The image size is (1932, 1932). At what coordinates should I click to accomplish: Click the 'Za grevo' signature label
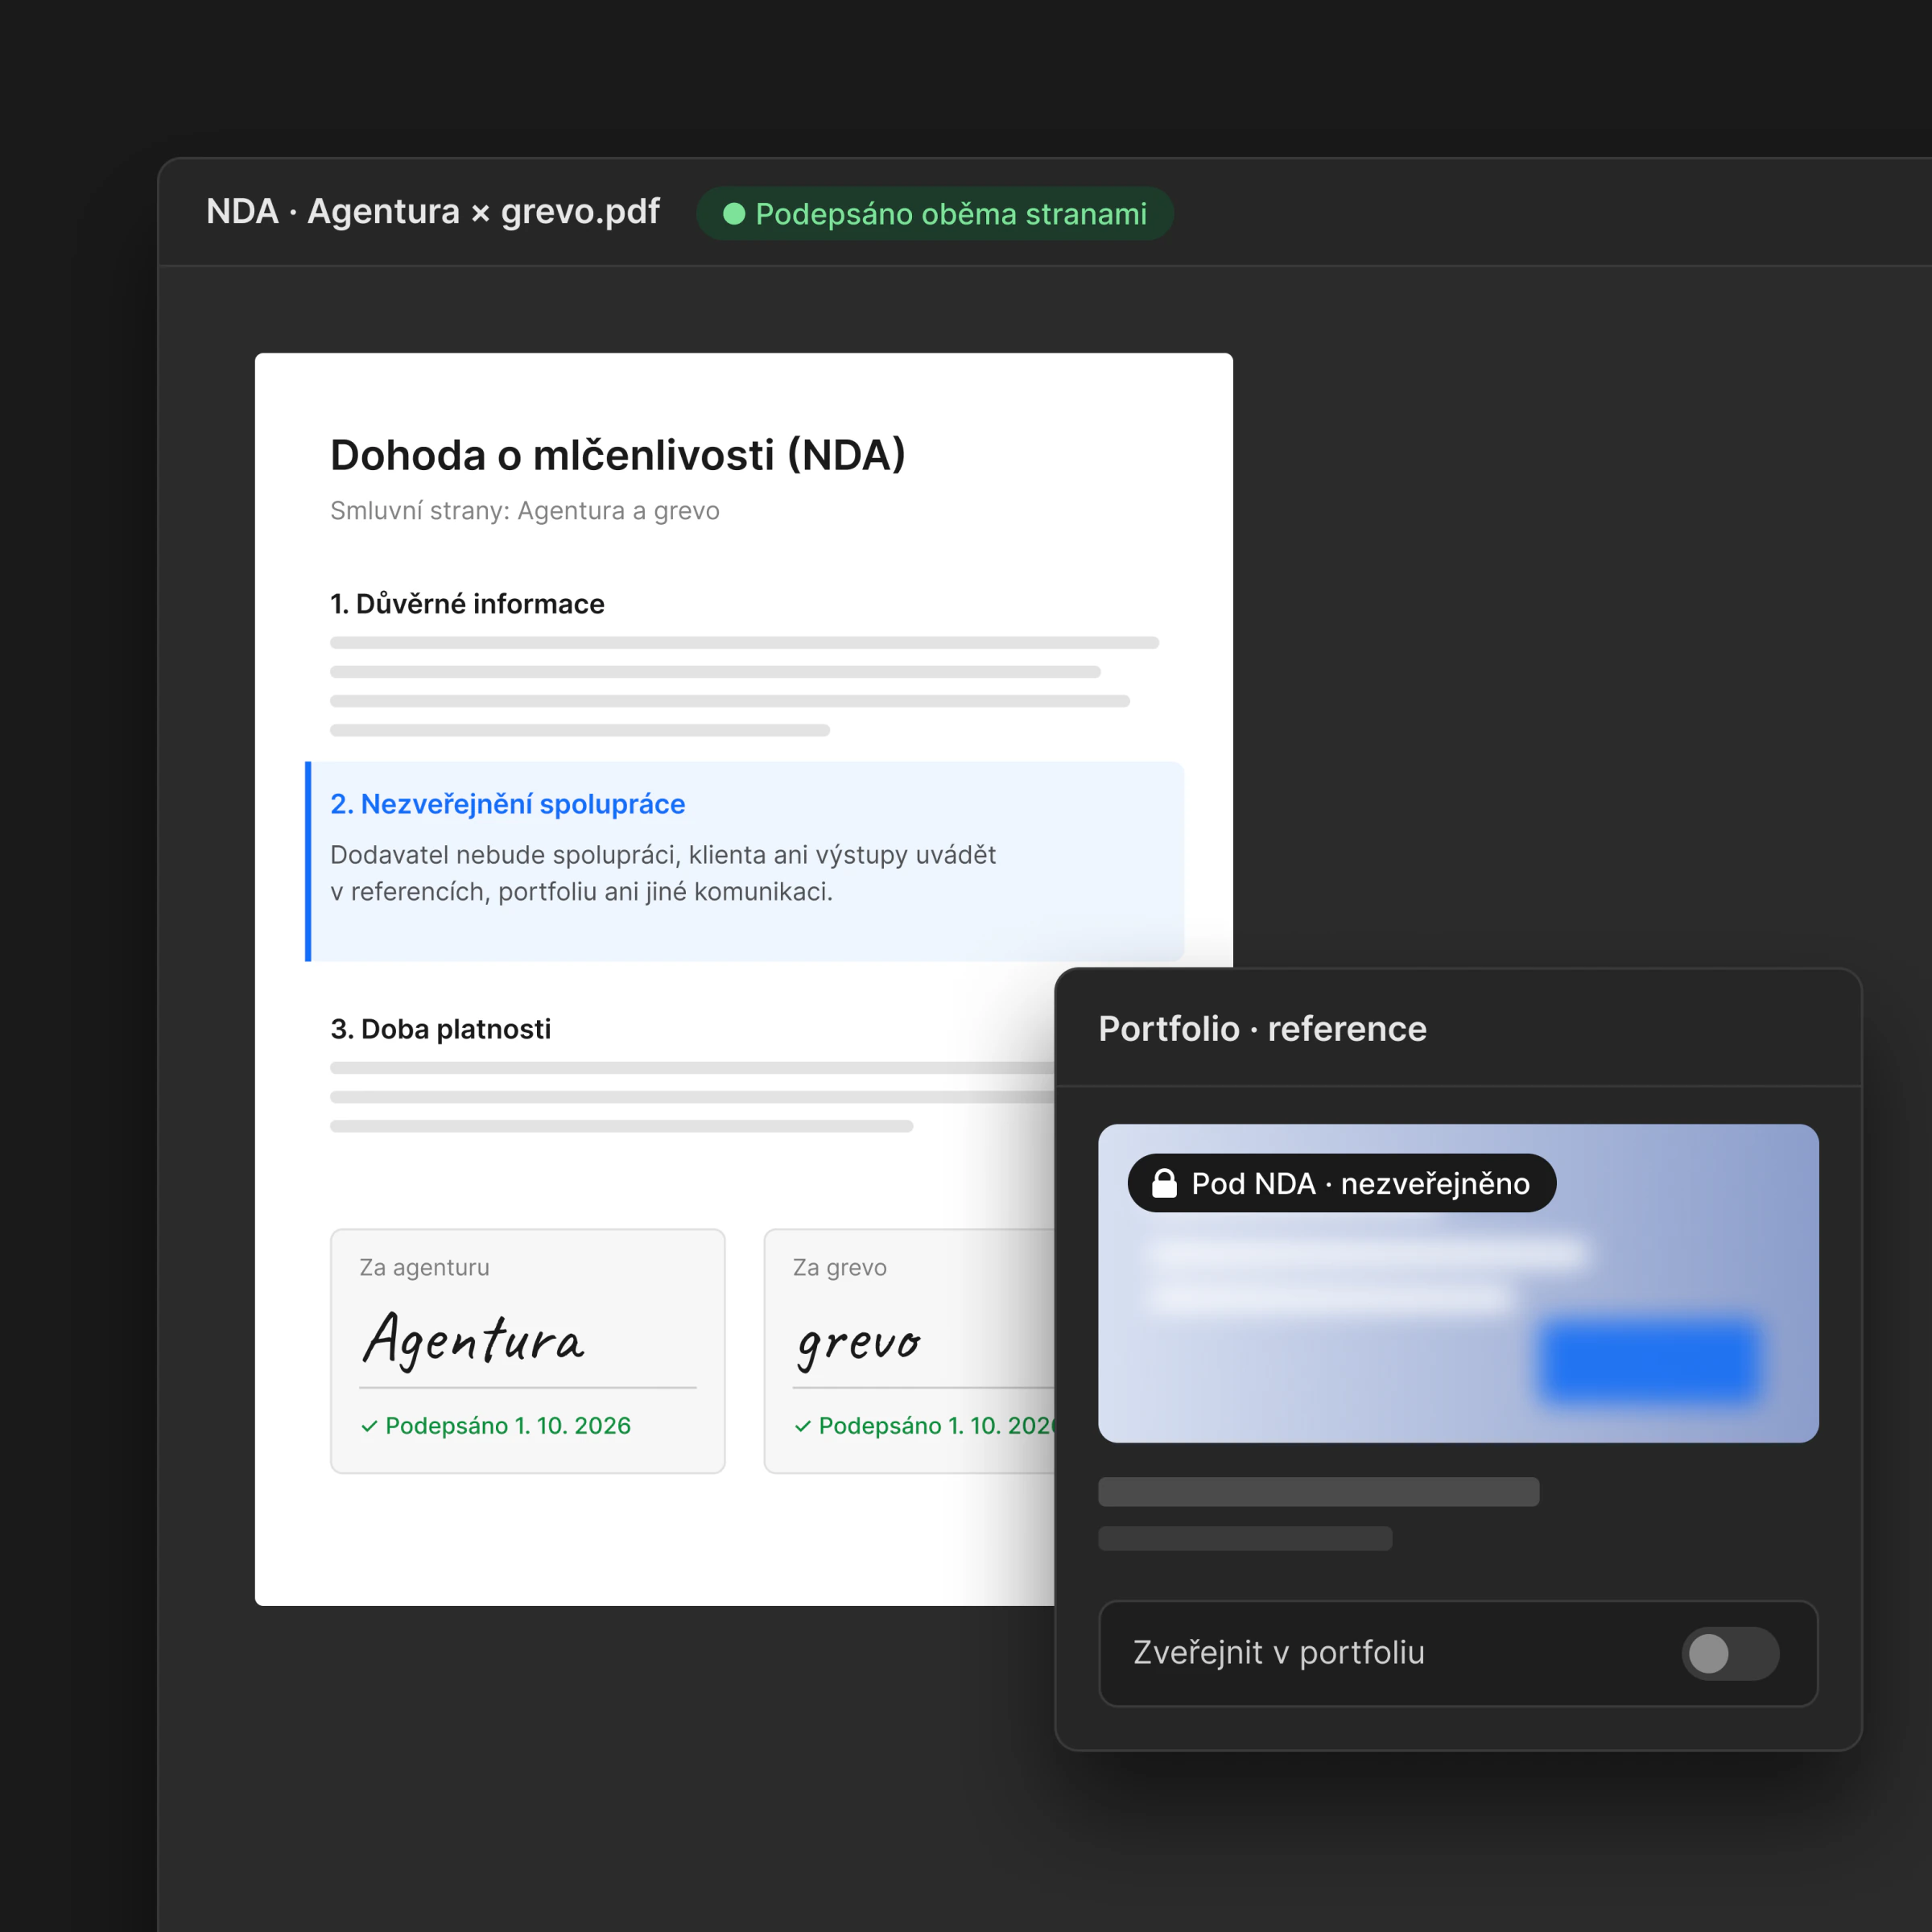(x=840, y=1267)
